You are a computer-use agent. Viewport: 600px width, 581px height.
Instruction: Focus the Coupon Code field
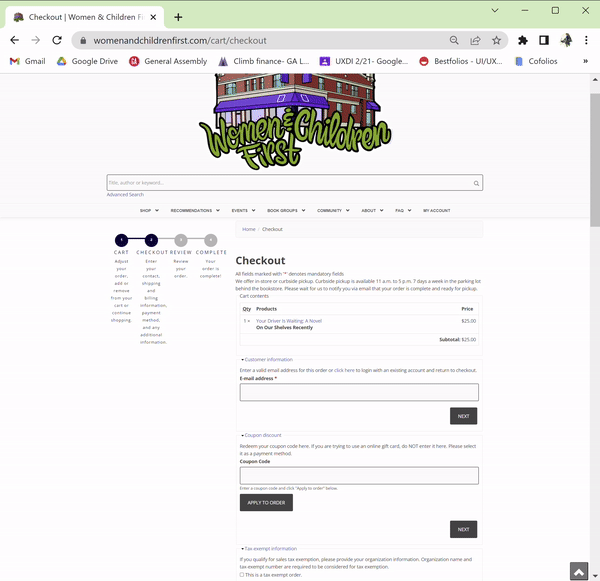pos(359,476)
